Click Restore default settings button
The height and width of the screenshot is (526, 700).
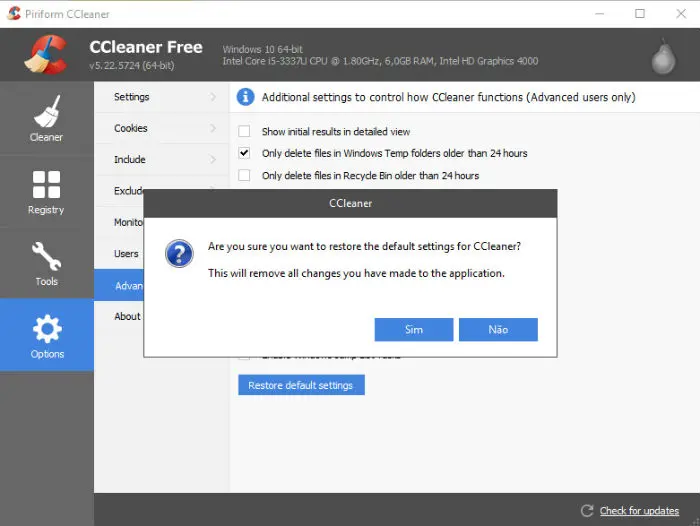301,385
